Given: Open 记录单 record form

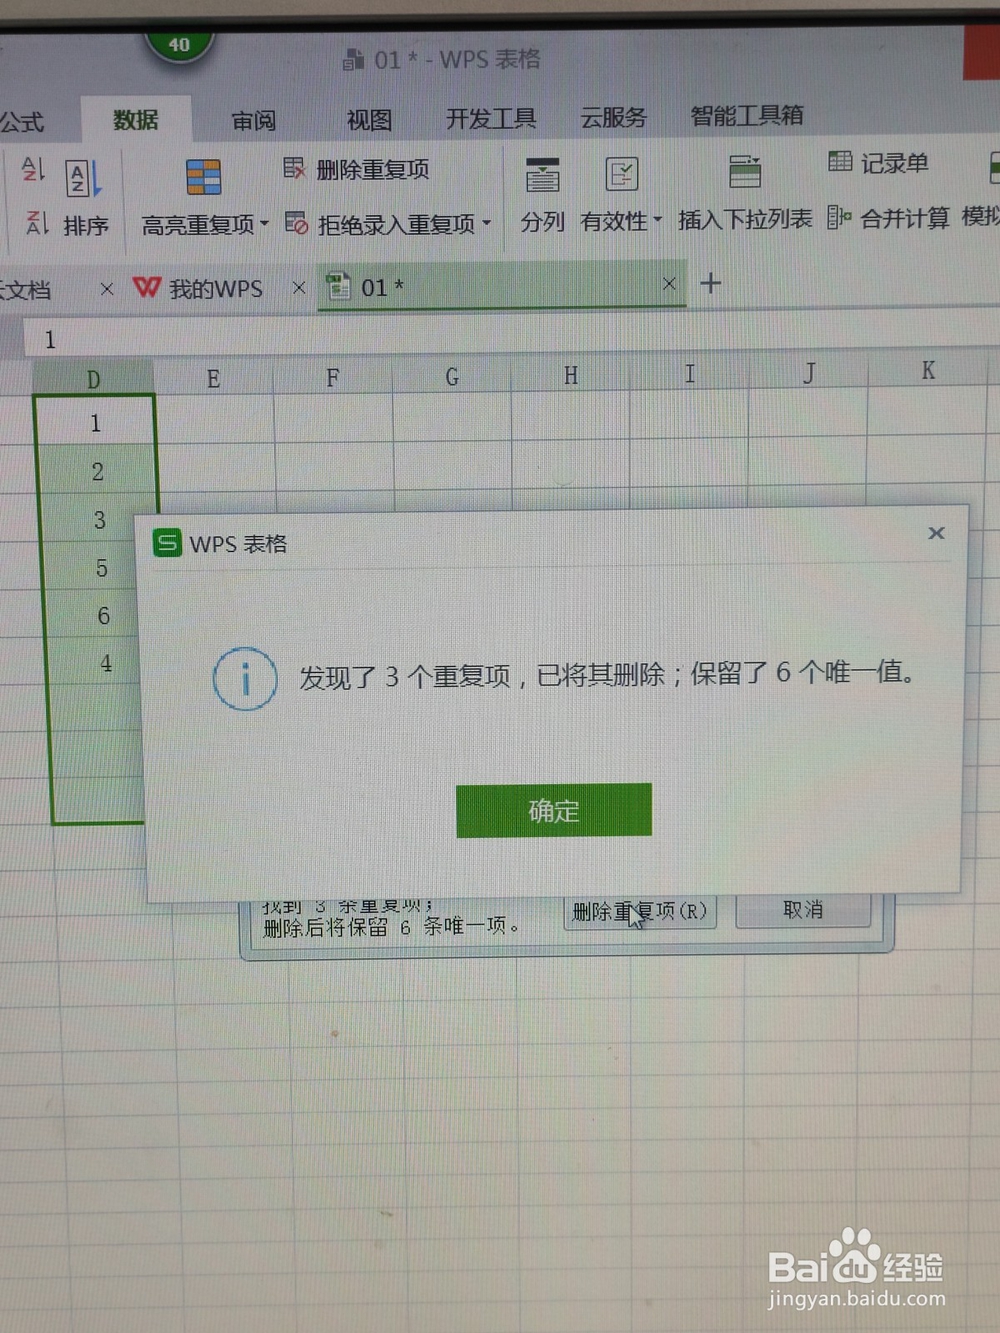Looking at the screenshot, I should (x=879, y=162).
